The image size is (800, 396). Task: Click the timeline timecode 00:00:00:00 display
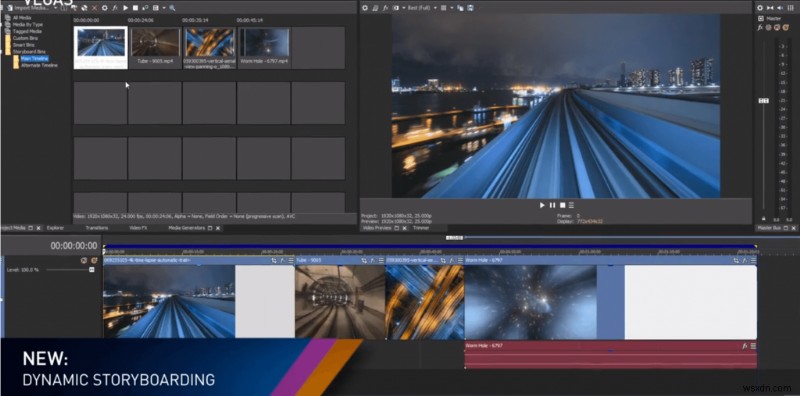click(73, 246)
